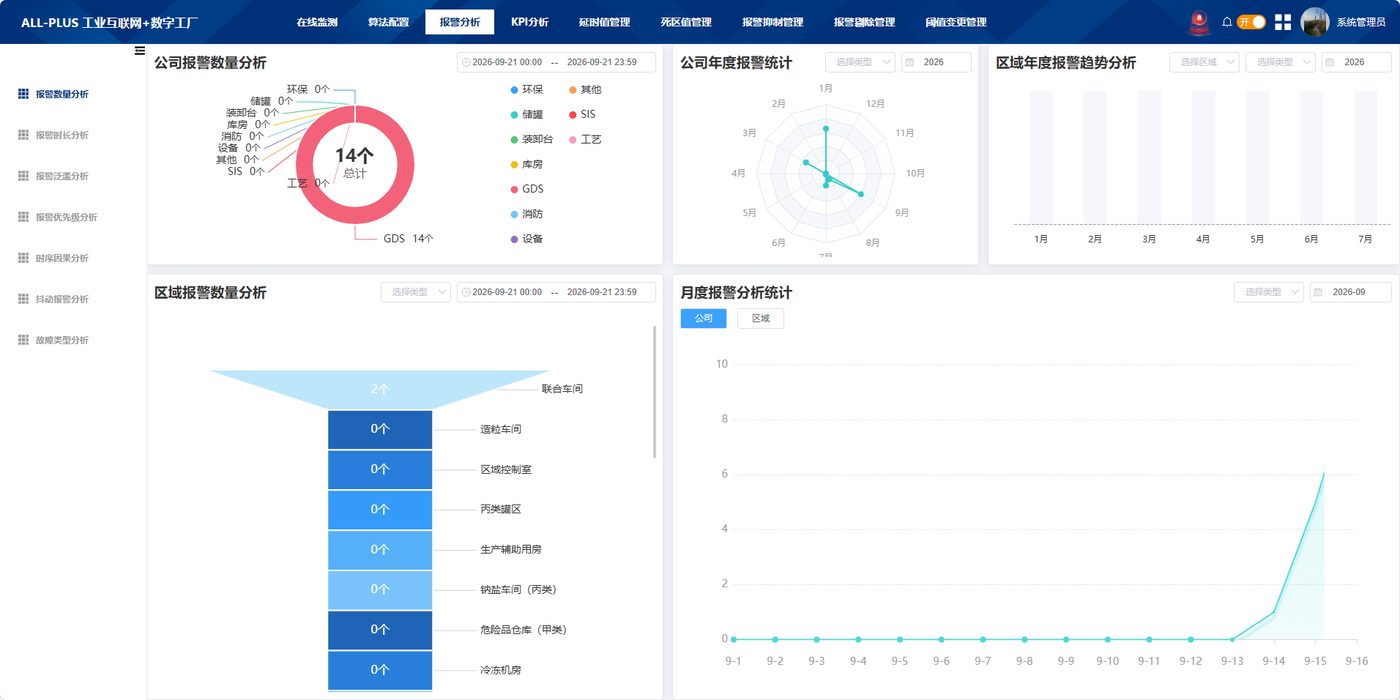Collapse sidebar with hamburger icon
The height and width of the screenshot is (700, 1400).
[140, 51]
